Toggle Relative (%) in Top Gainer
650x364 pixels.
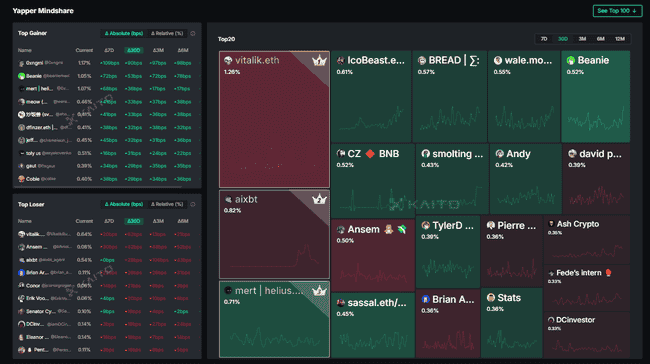point(167,34)
